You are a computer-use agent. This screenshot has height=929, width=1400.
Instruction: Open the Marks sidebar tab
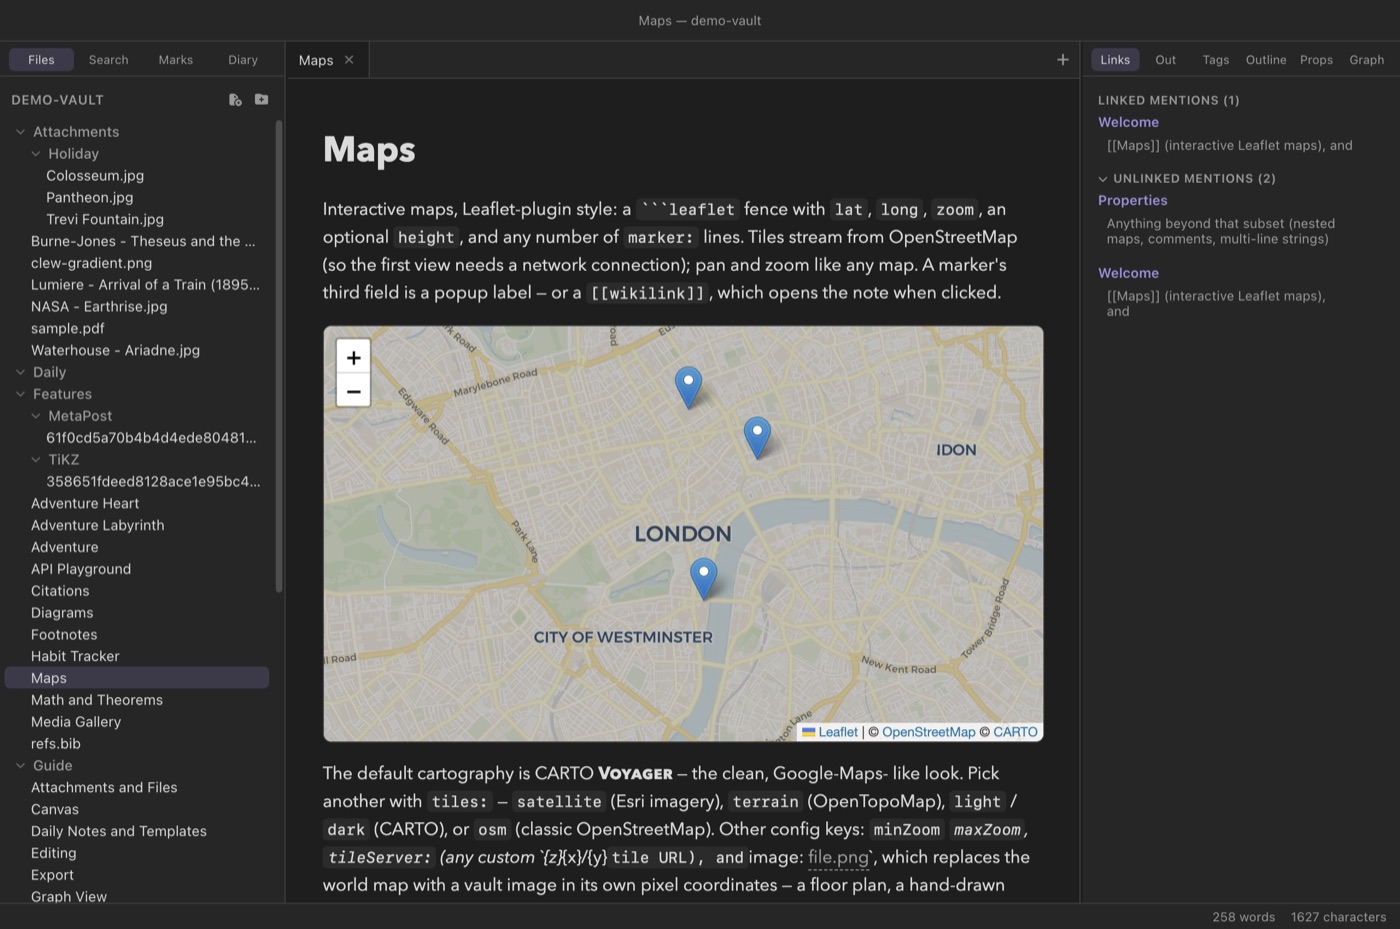click(x=175, y=60)
